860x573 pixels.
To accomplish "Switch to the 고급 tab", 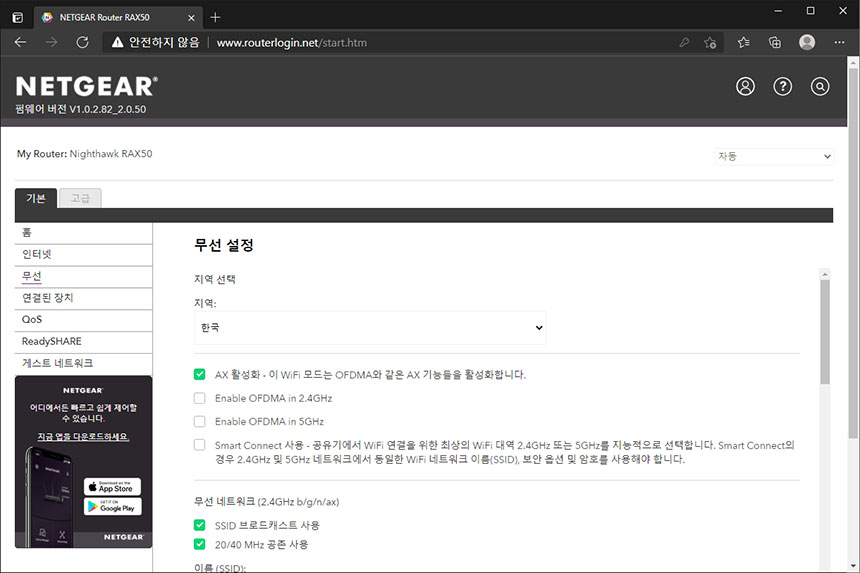I will (x=80, y=198).
